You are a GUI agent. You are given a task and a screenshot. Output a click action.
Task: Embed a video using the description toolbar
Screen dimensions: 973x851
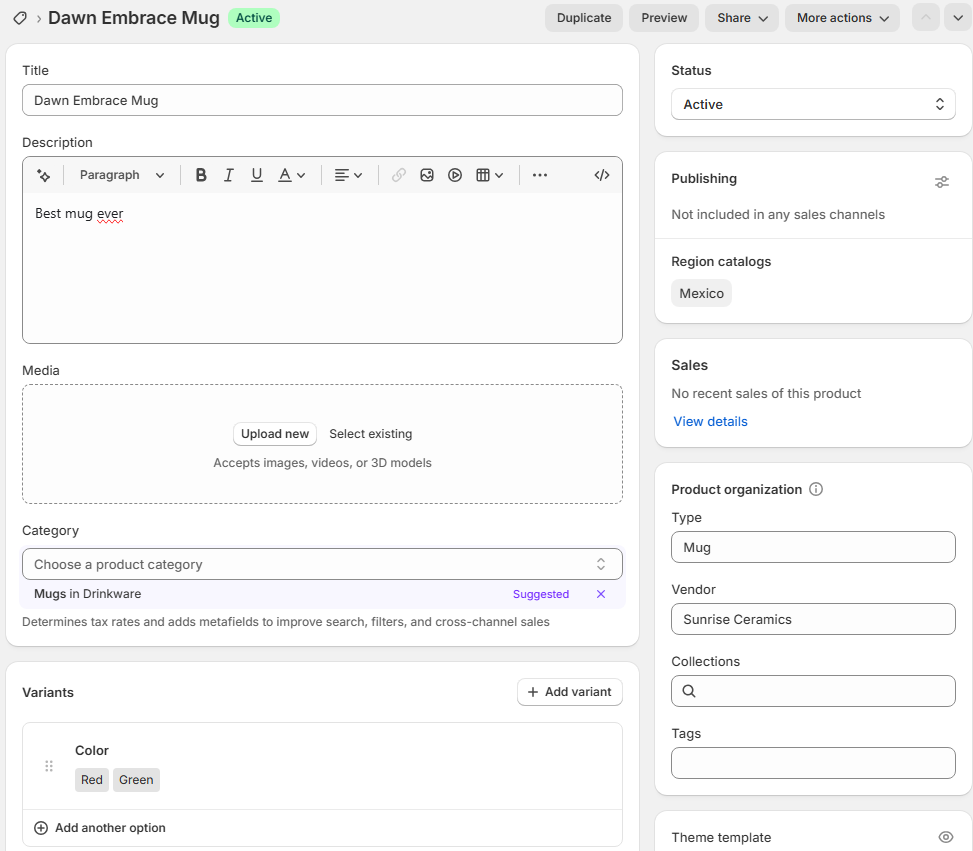pyautogui.click(x=455, y=174)
